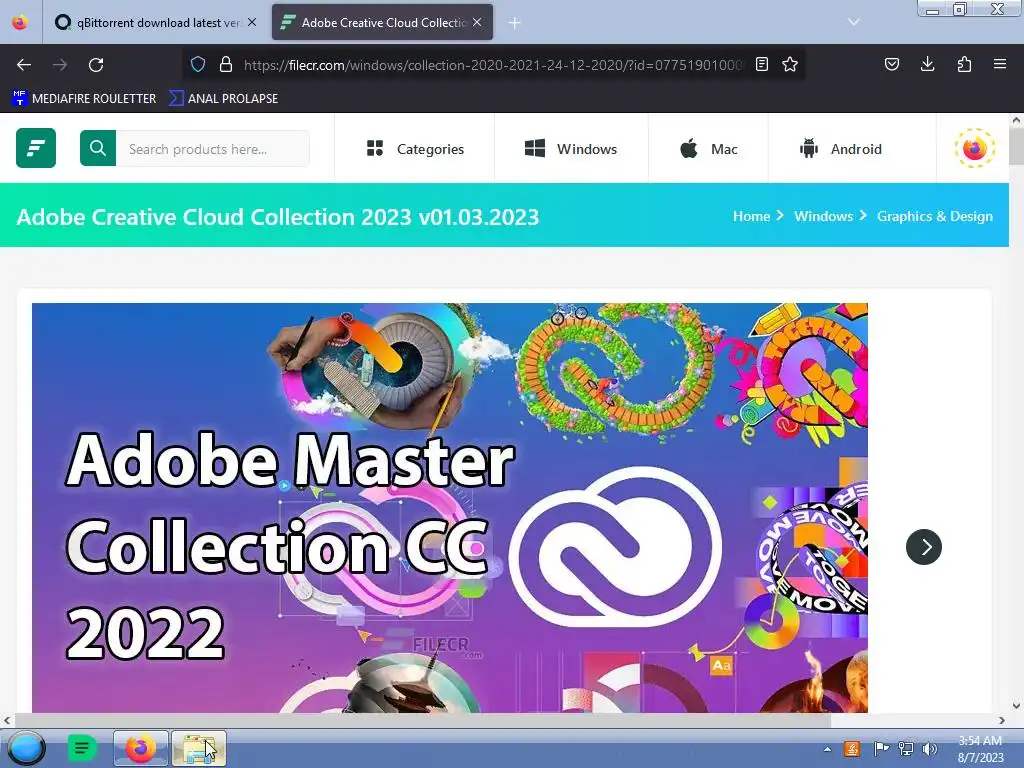The width and height of the screenshot is (1024, 768).
Task: Open the Mac menu item
Action: (709, 149)
